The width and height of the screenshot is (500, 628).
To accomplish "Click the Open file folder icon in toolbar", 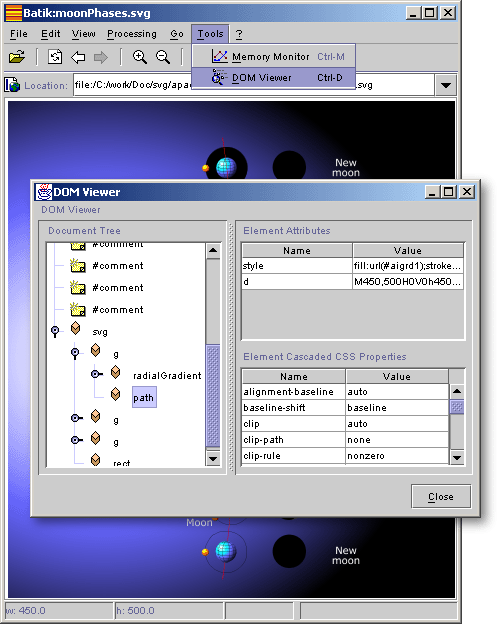I will pos(16,57).
